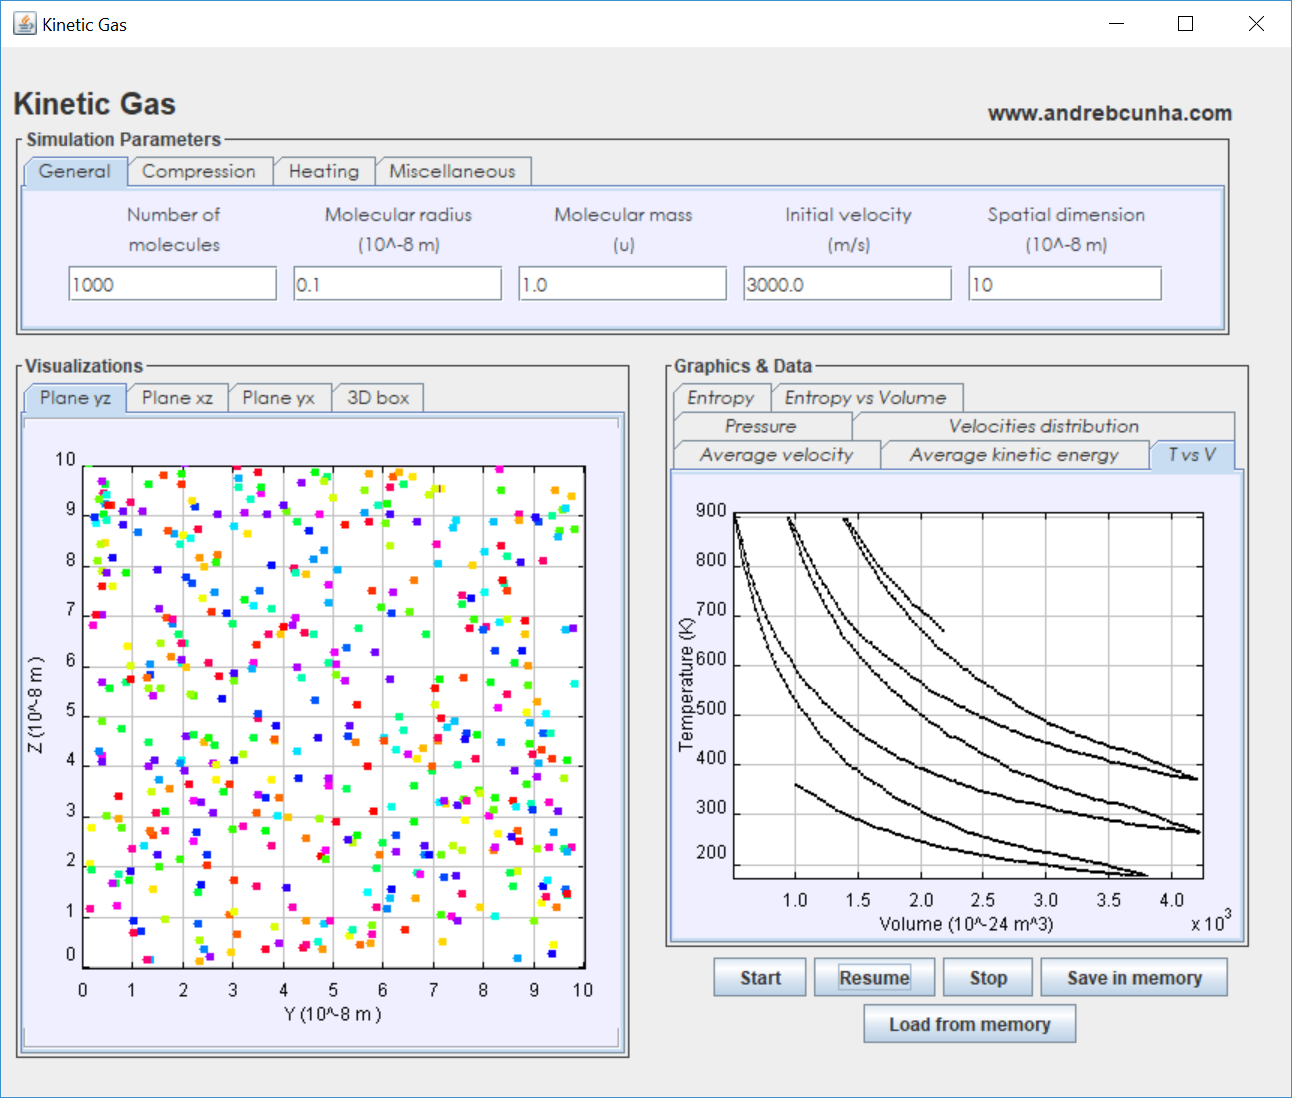Image resolution: width=1292 pixels, height=1098 pixels.
Task: Click the Simulation Parameters group title
Action: click(x=124, y=140)
